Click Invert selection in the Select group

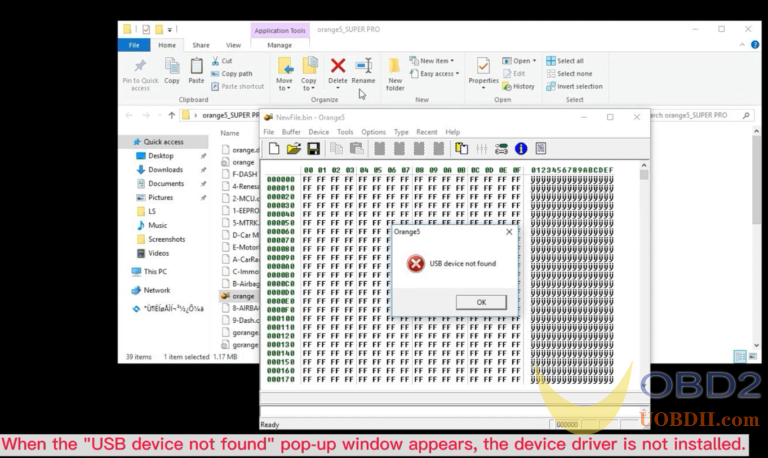579,86
